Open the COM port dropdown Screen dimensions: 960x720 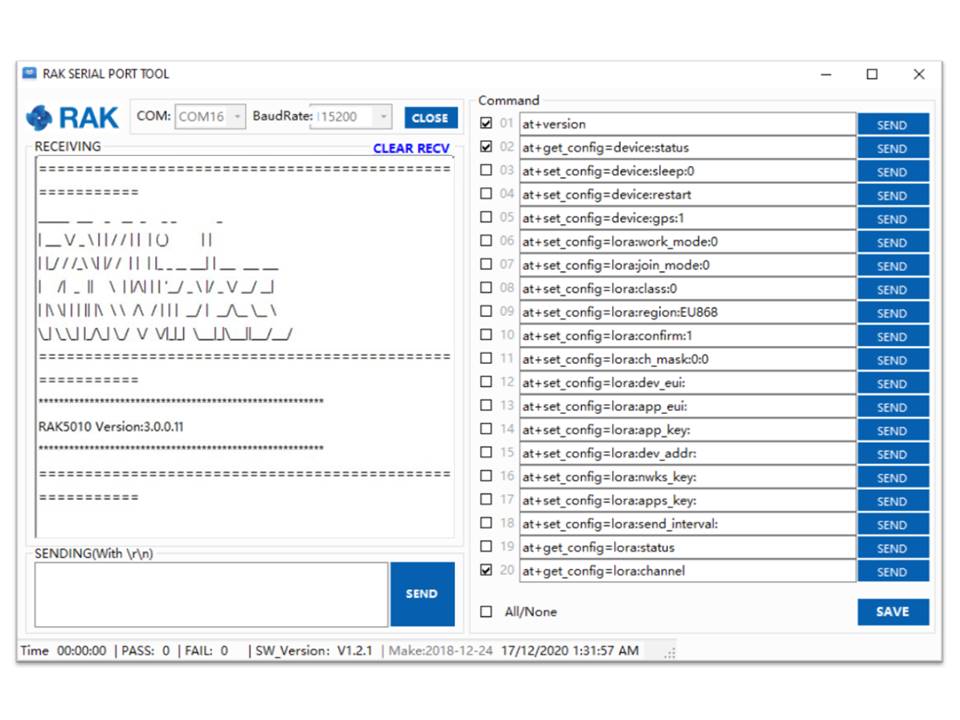point(237,116)
